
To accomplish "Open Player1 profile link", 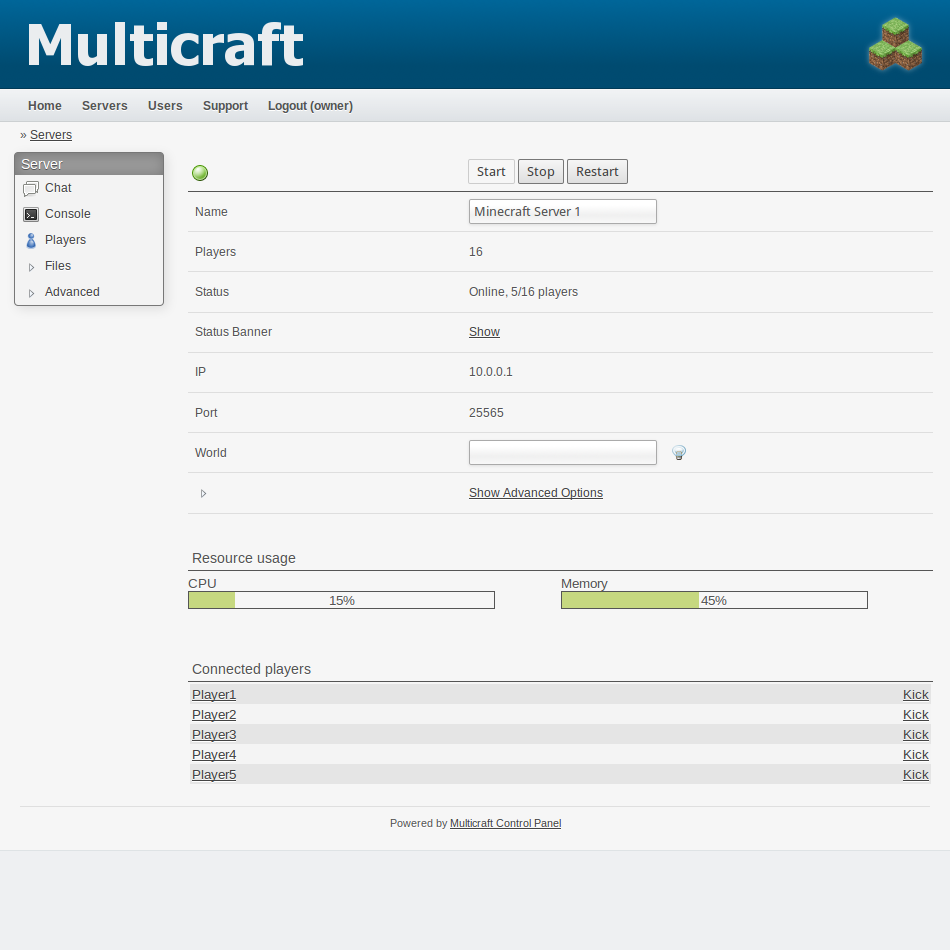I will click(214, 694).
